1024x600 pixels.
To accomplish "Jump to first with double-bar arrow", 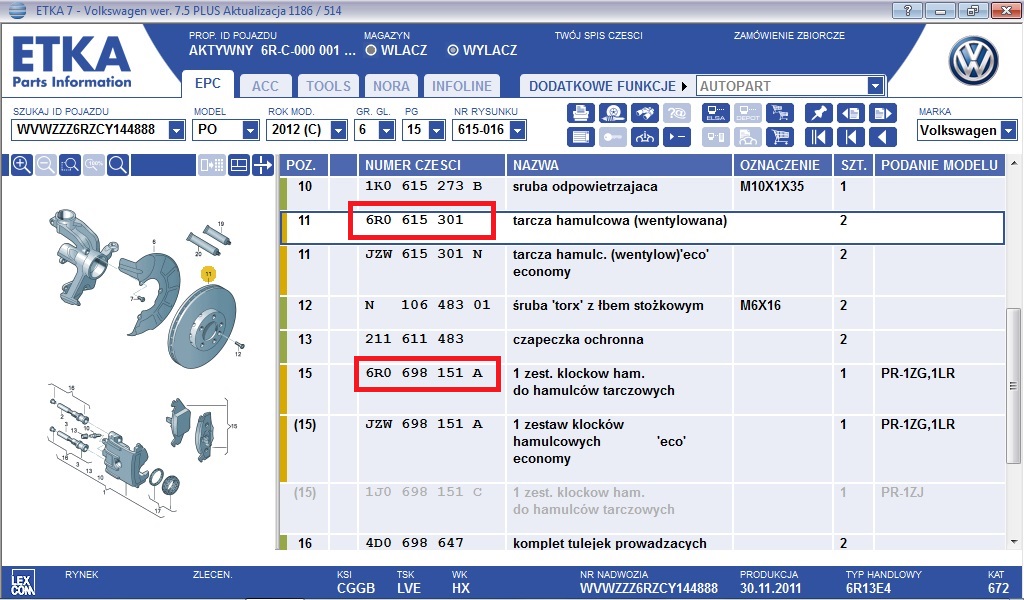I will click(818, 137).
